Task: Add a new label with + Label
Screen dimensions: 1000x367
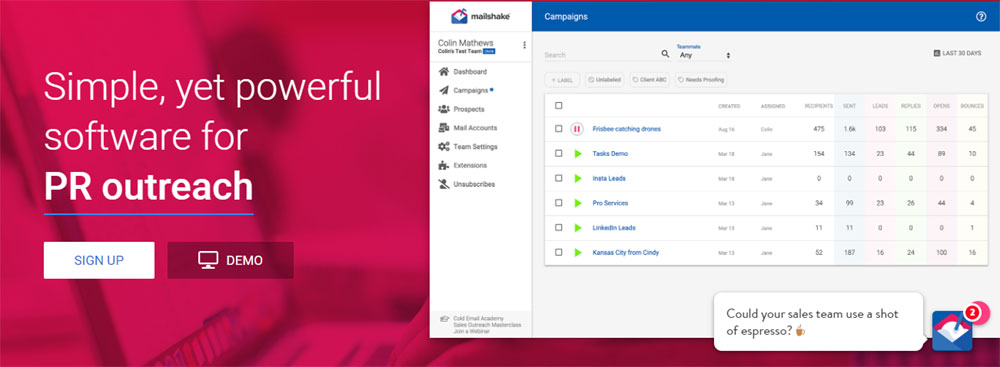Action: (x=562, y=80)
